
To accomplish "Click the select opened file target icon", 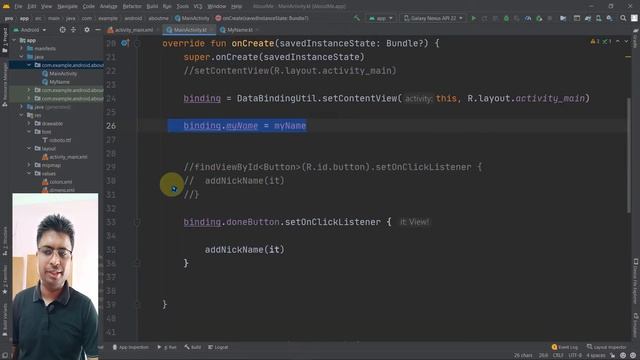I will (x=62, y=30).
